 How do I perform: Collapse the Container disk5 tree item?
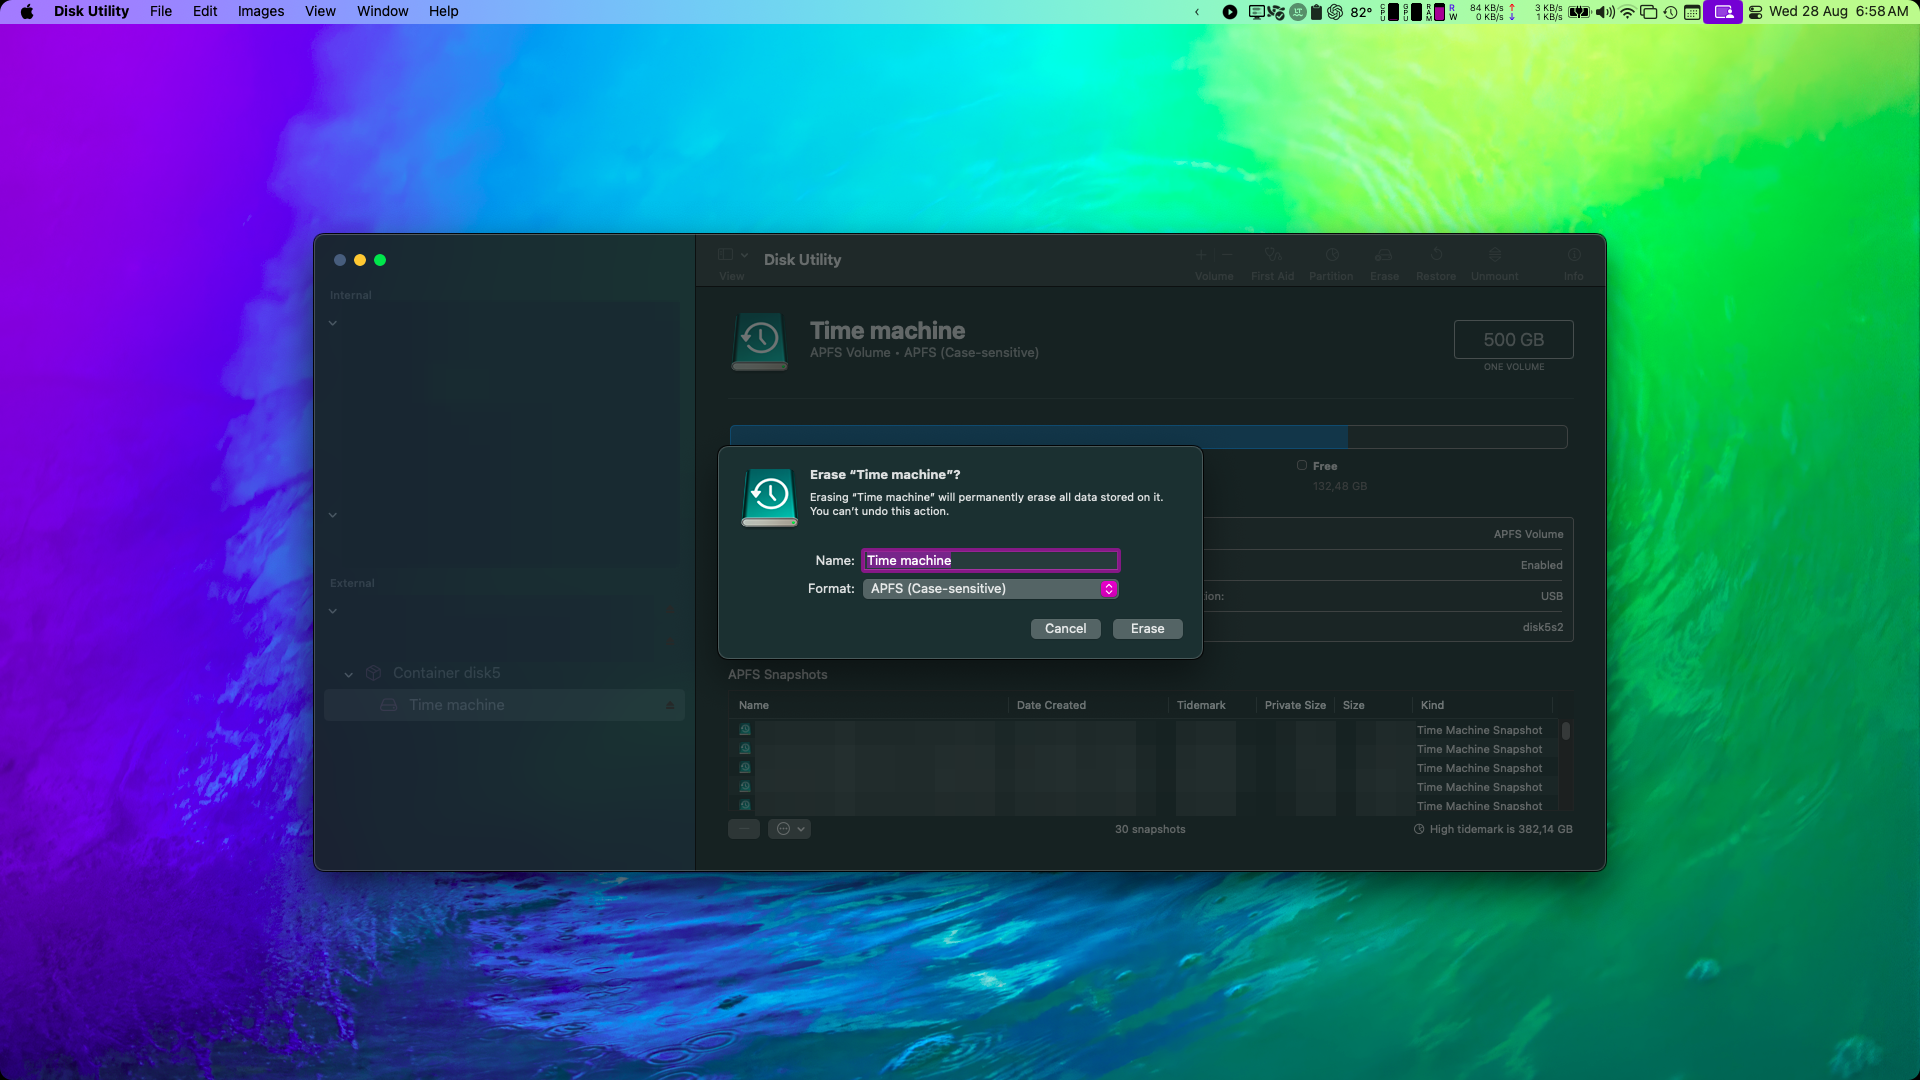[x=348, y=674]
